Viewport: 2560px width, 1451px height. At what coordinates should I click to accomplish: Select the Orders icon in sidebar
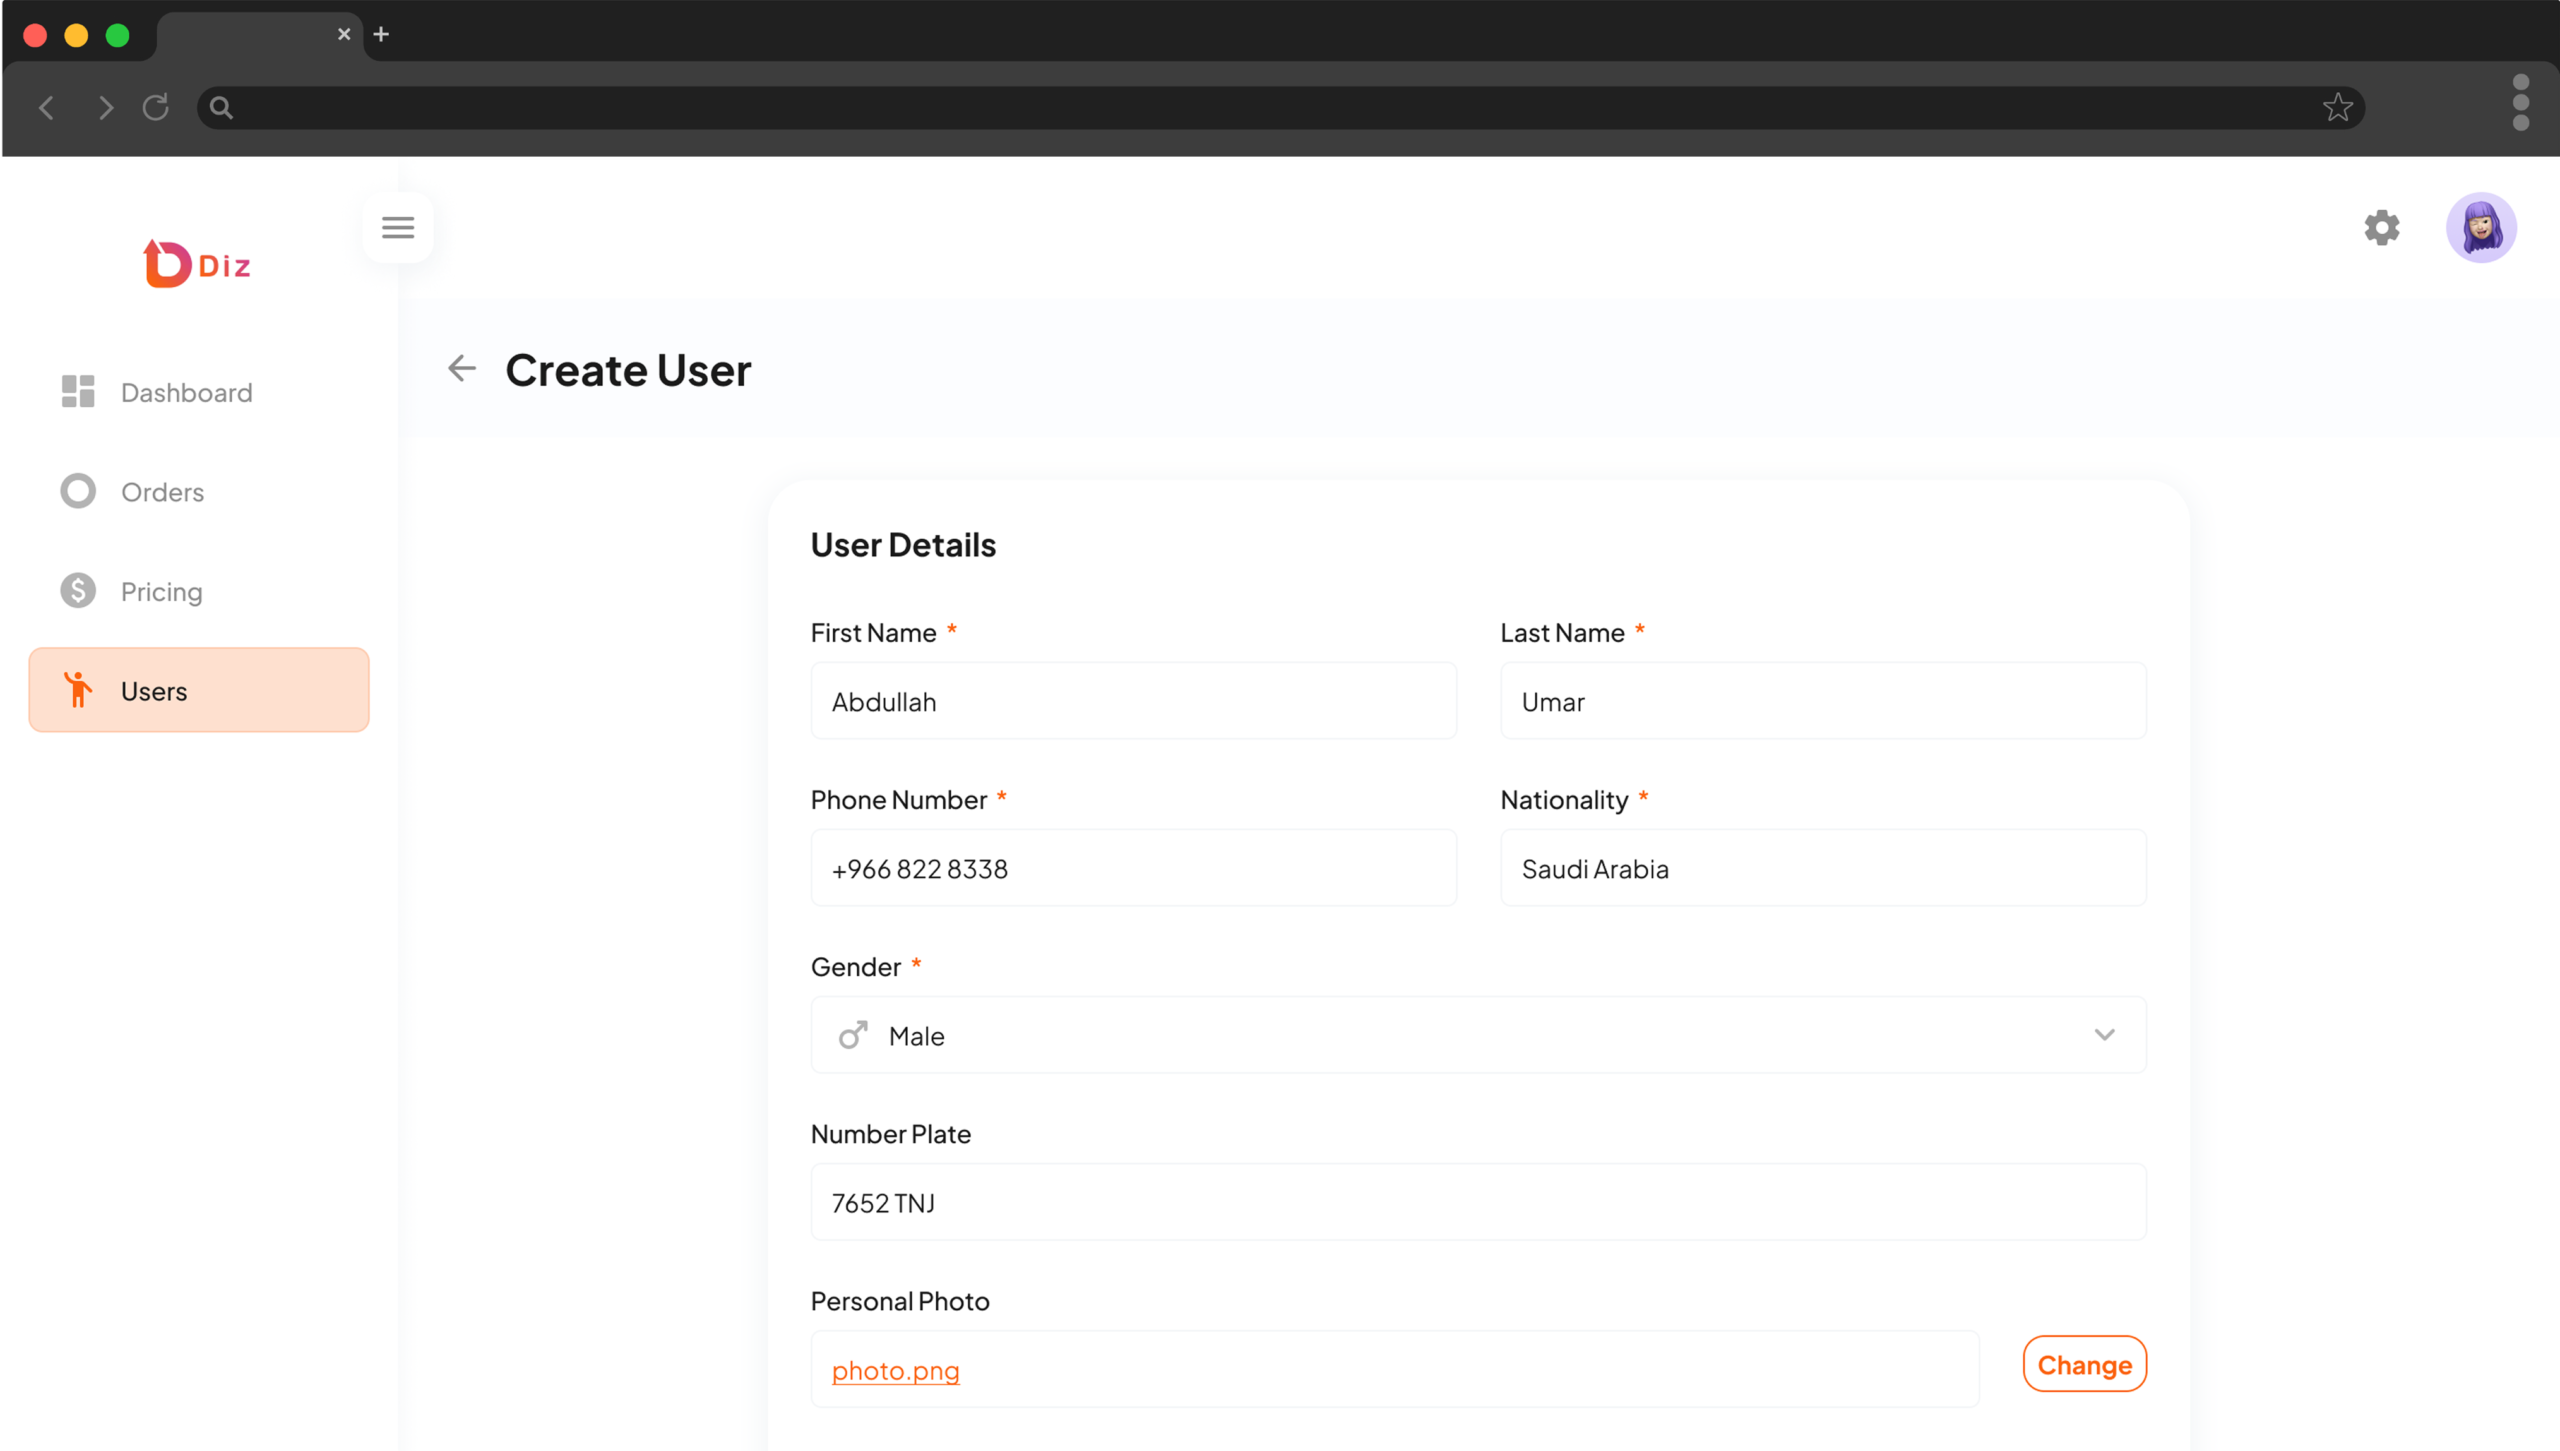click(77, 491)
